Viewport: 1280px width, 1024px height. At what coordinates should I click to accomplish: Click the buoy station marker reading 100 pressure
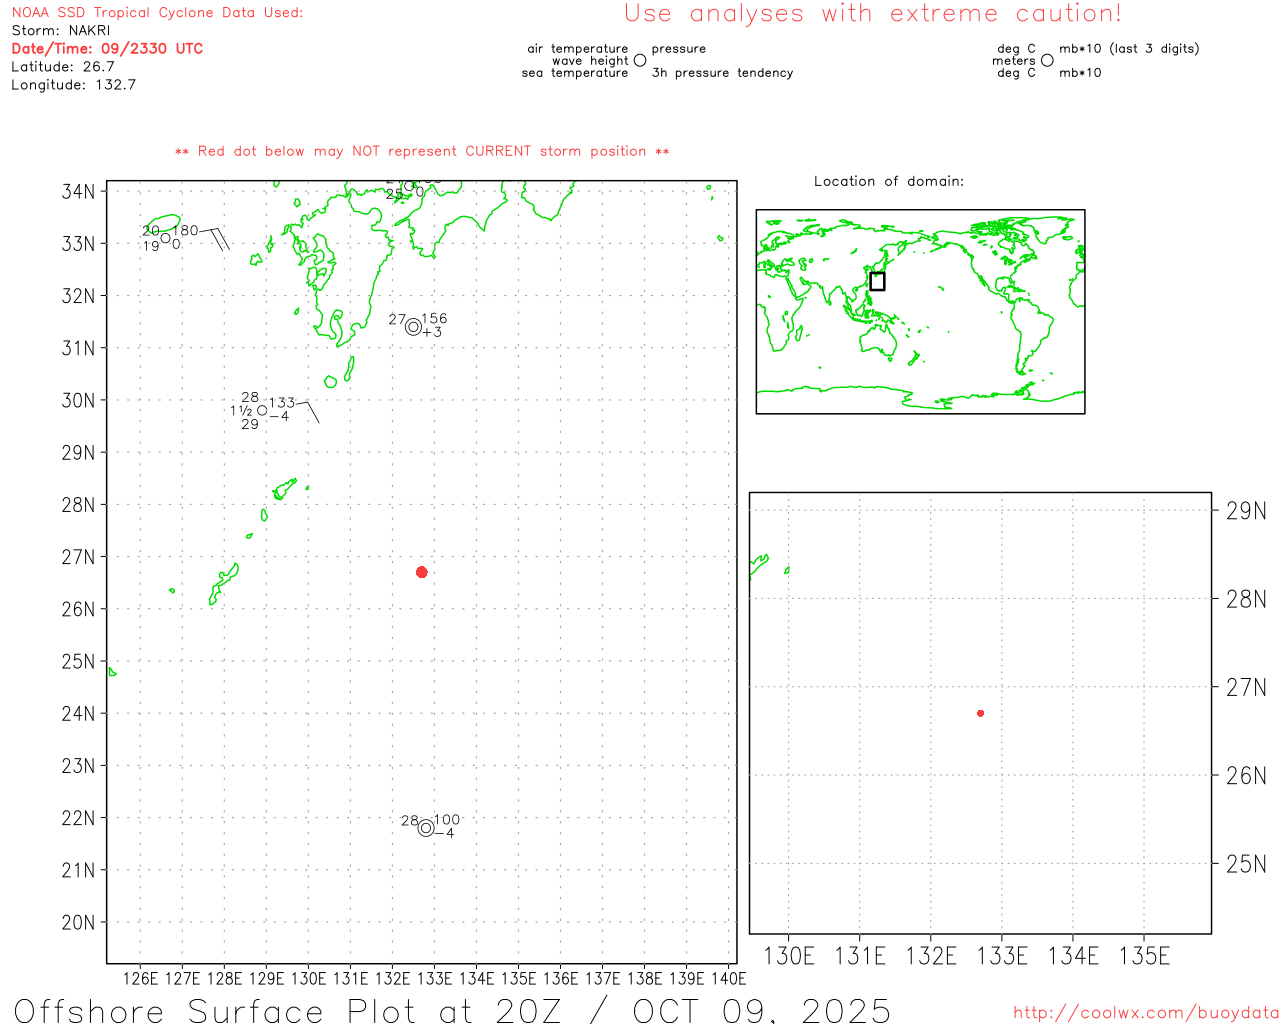click(426, 828)
